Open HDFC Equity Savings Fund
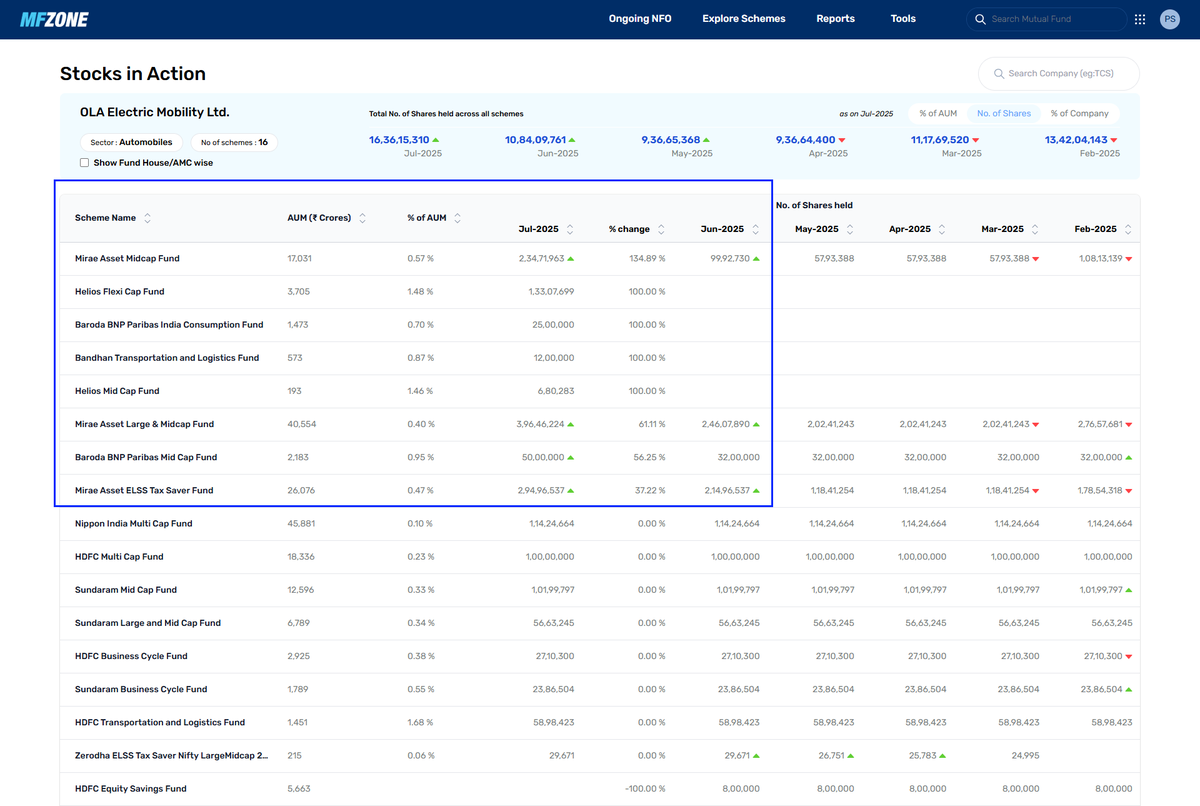 point(131,788)
